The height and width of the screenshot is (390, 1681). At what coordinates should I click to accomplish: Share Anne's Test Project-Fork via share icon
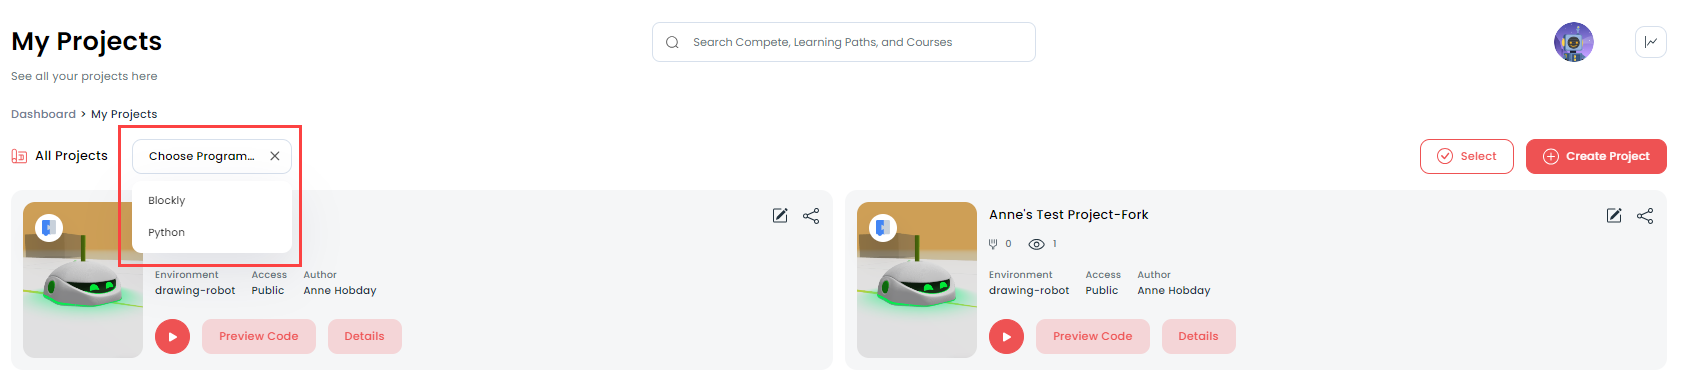(1645, 216)
